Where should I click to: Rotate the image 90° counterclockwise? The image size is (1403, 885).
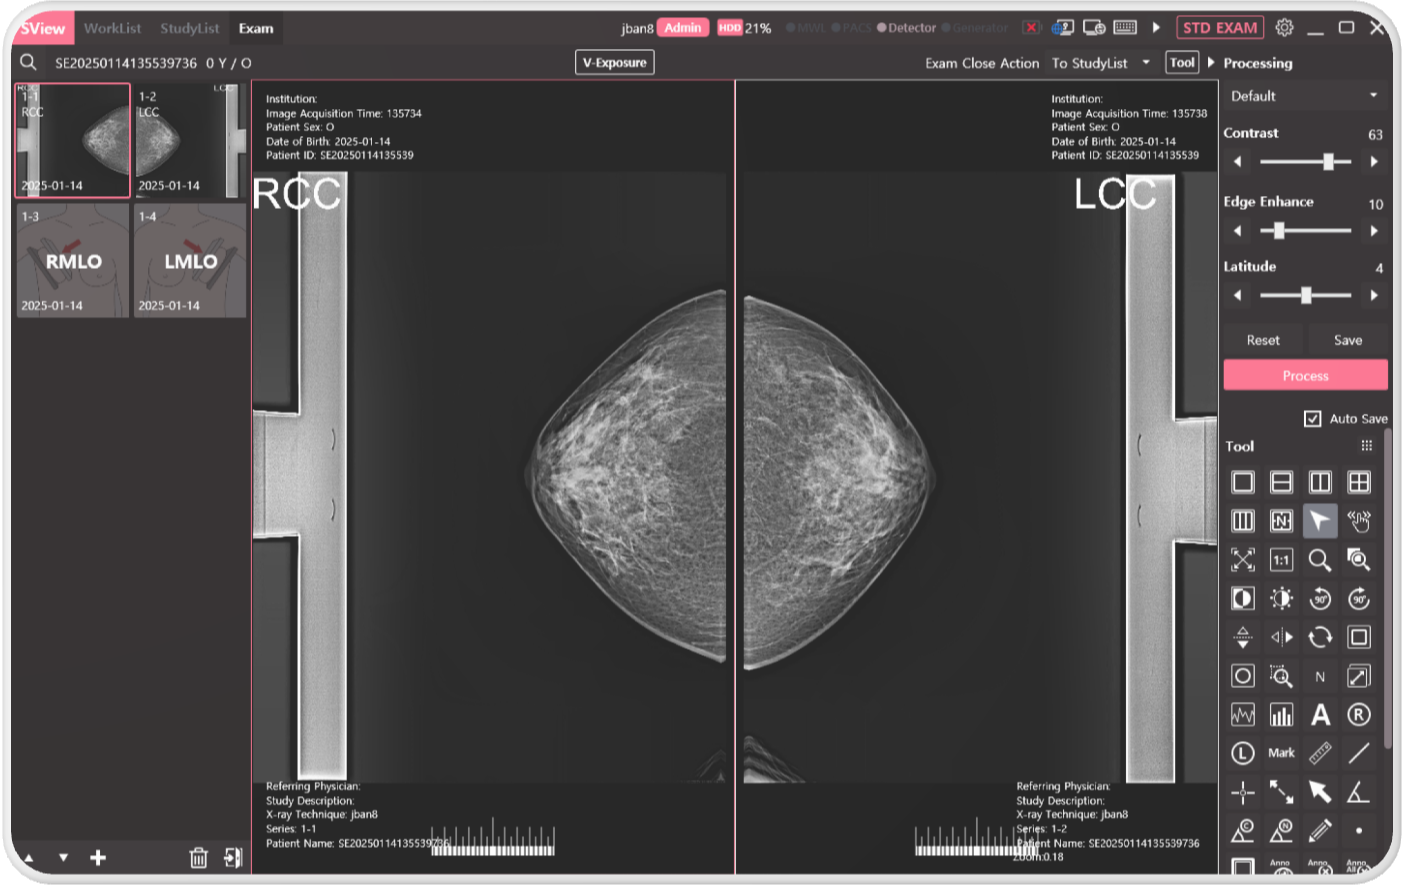[1320, 598]
